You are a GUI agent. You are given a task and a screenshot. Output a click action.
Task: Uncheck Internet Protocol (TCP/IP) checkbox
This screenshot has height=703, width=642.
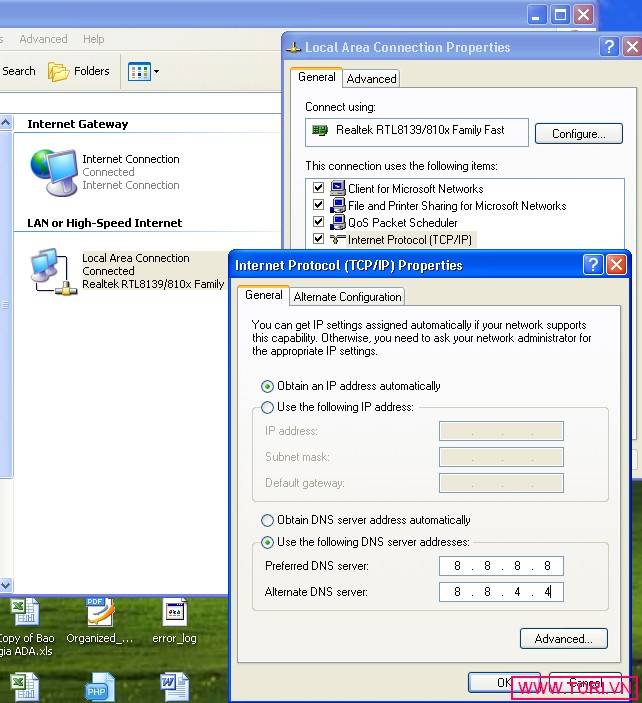point(318,239)
